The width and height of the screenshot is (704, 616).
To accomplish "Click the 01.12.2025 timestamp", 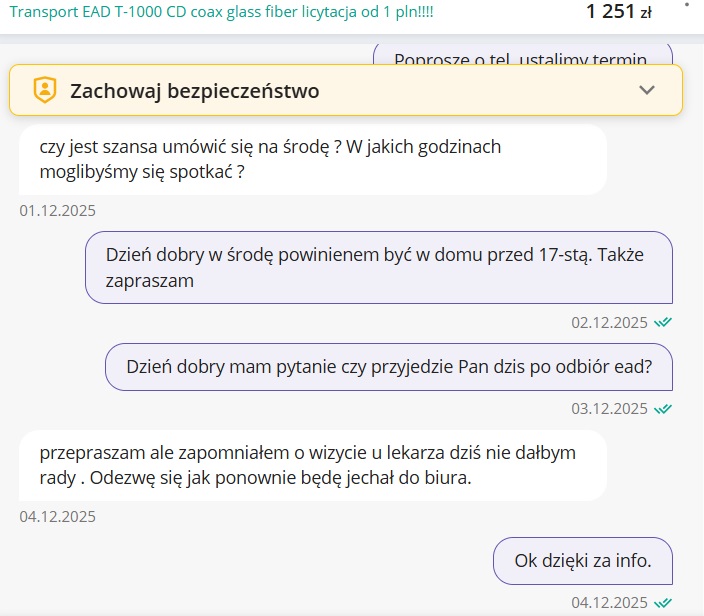I will point(58,211).
